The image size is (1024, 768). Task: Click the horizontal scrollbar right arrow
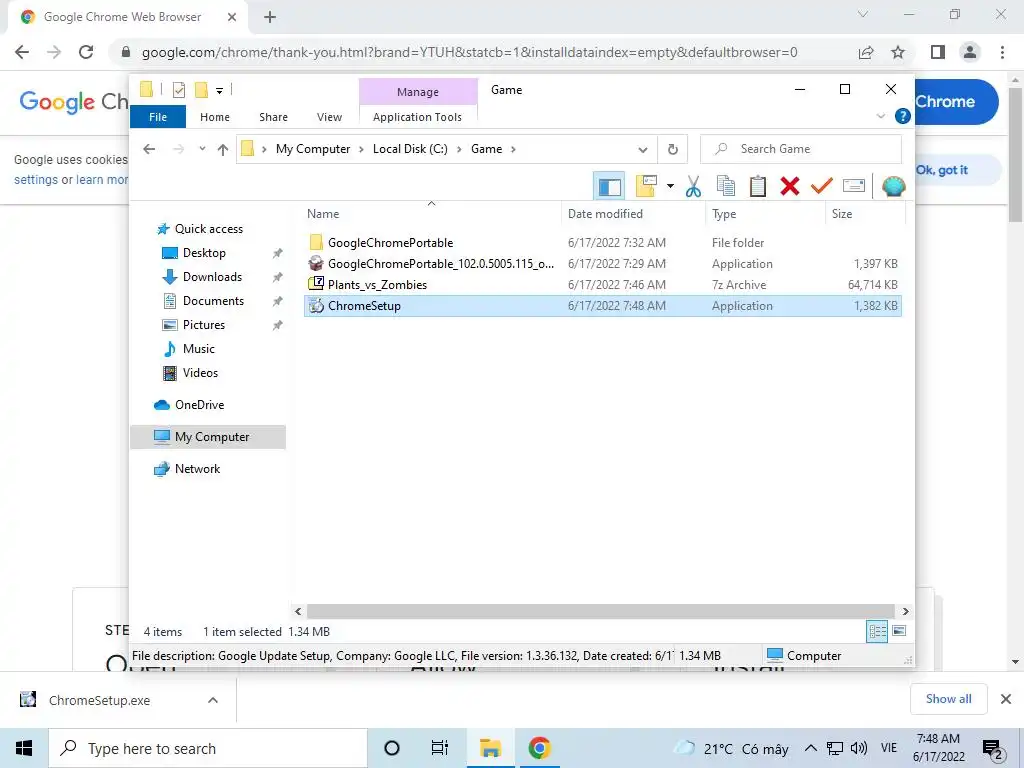point(905,611)
